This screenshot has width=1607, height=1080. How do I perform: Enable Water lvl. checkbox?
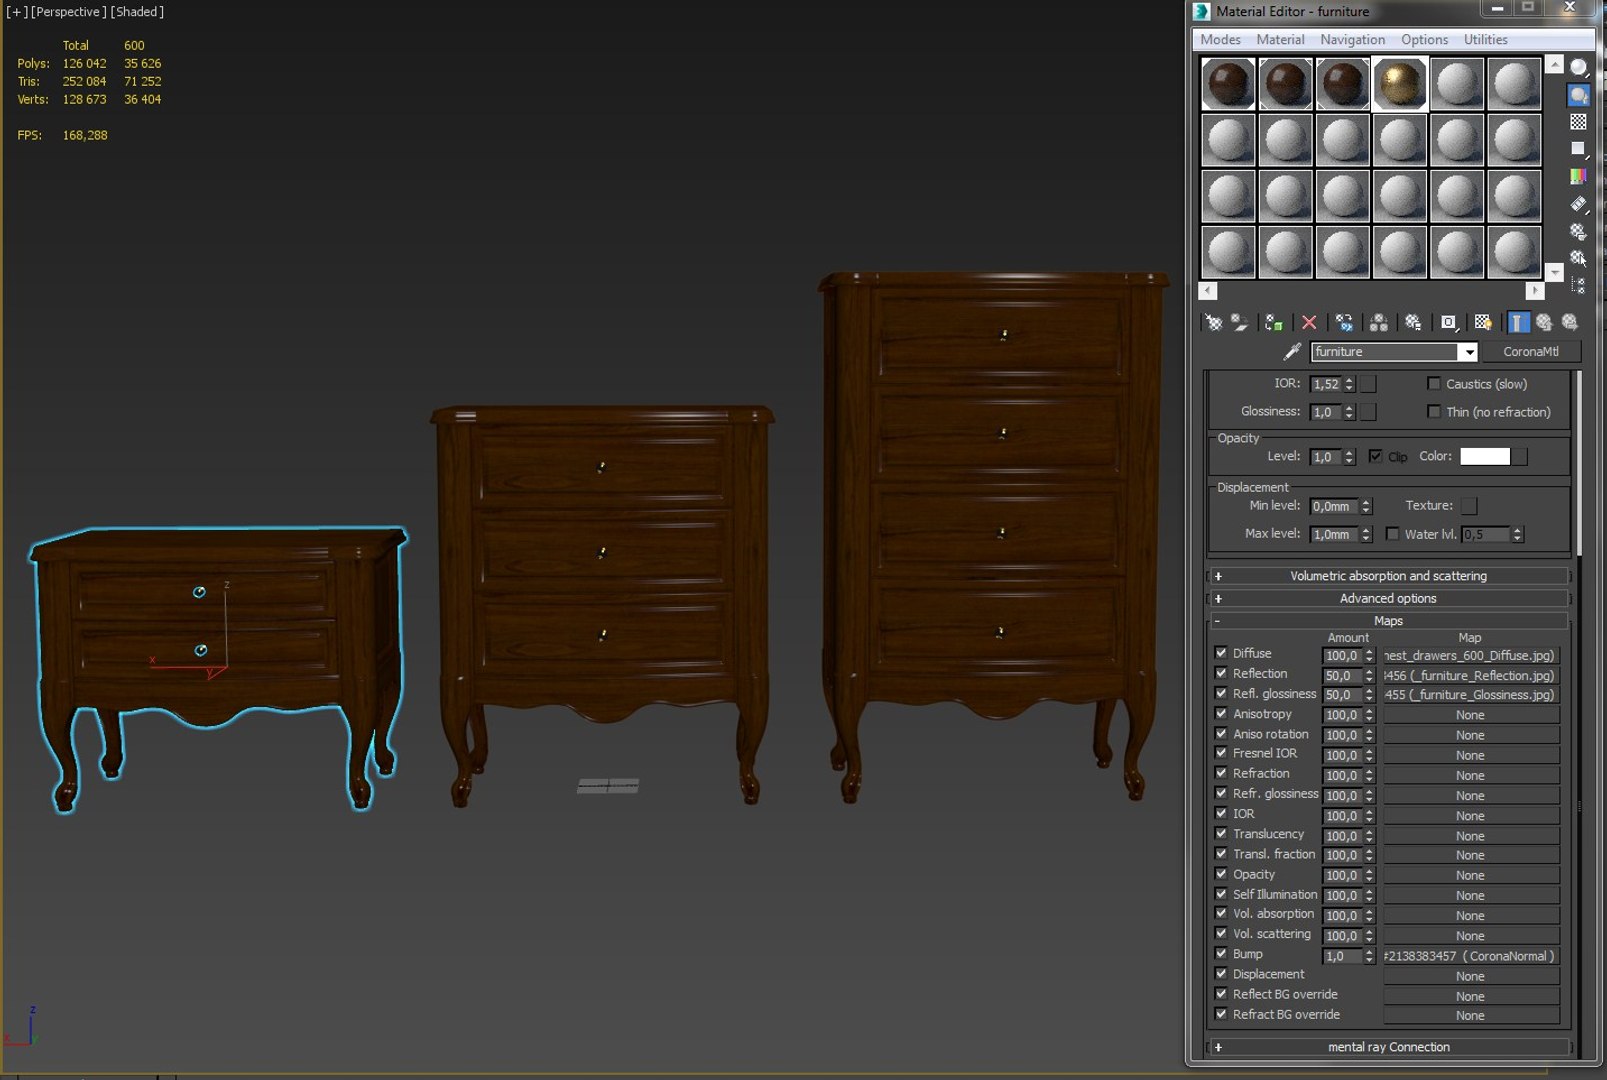click(1392, 534)
